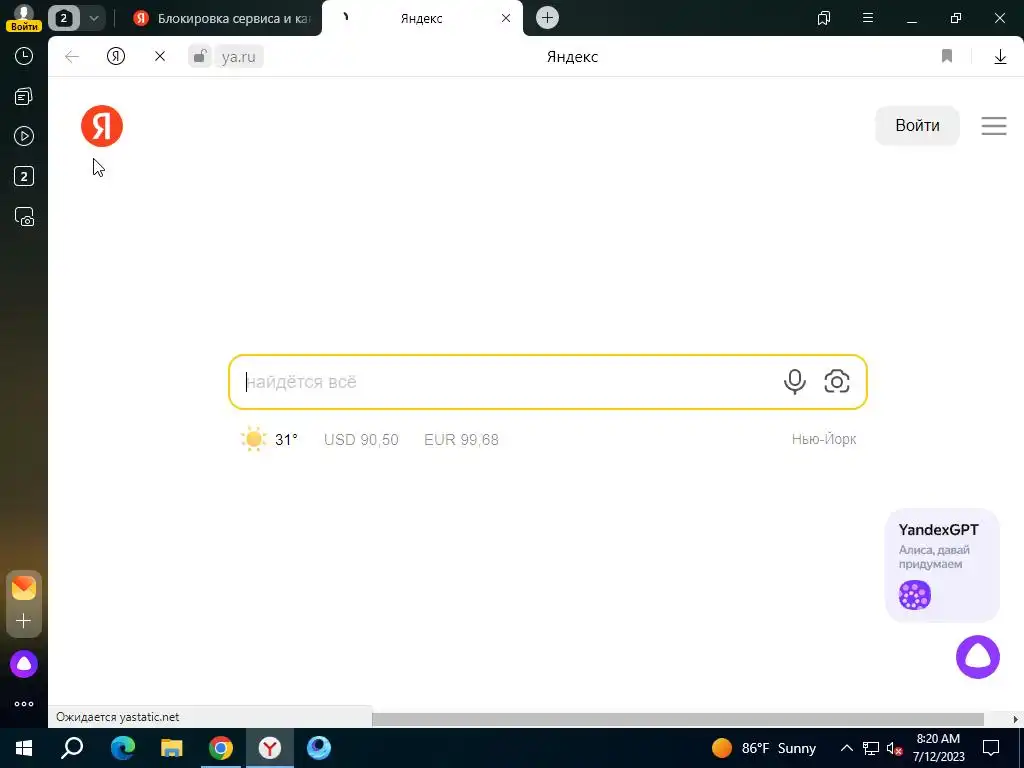Open the collections notes icon in sidebar

click(x=24, y=97)
